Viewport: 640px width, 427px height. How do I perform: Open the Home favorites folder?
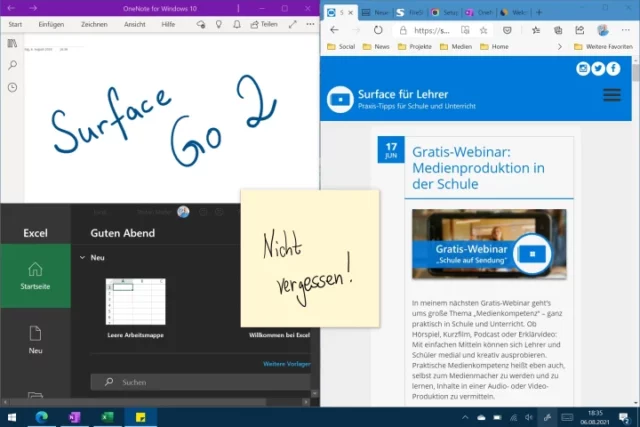pyautogui.click(x=494, y=47)
